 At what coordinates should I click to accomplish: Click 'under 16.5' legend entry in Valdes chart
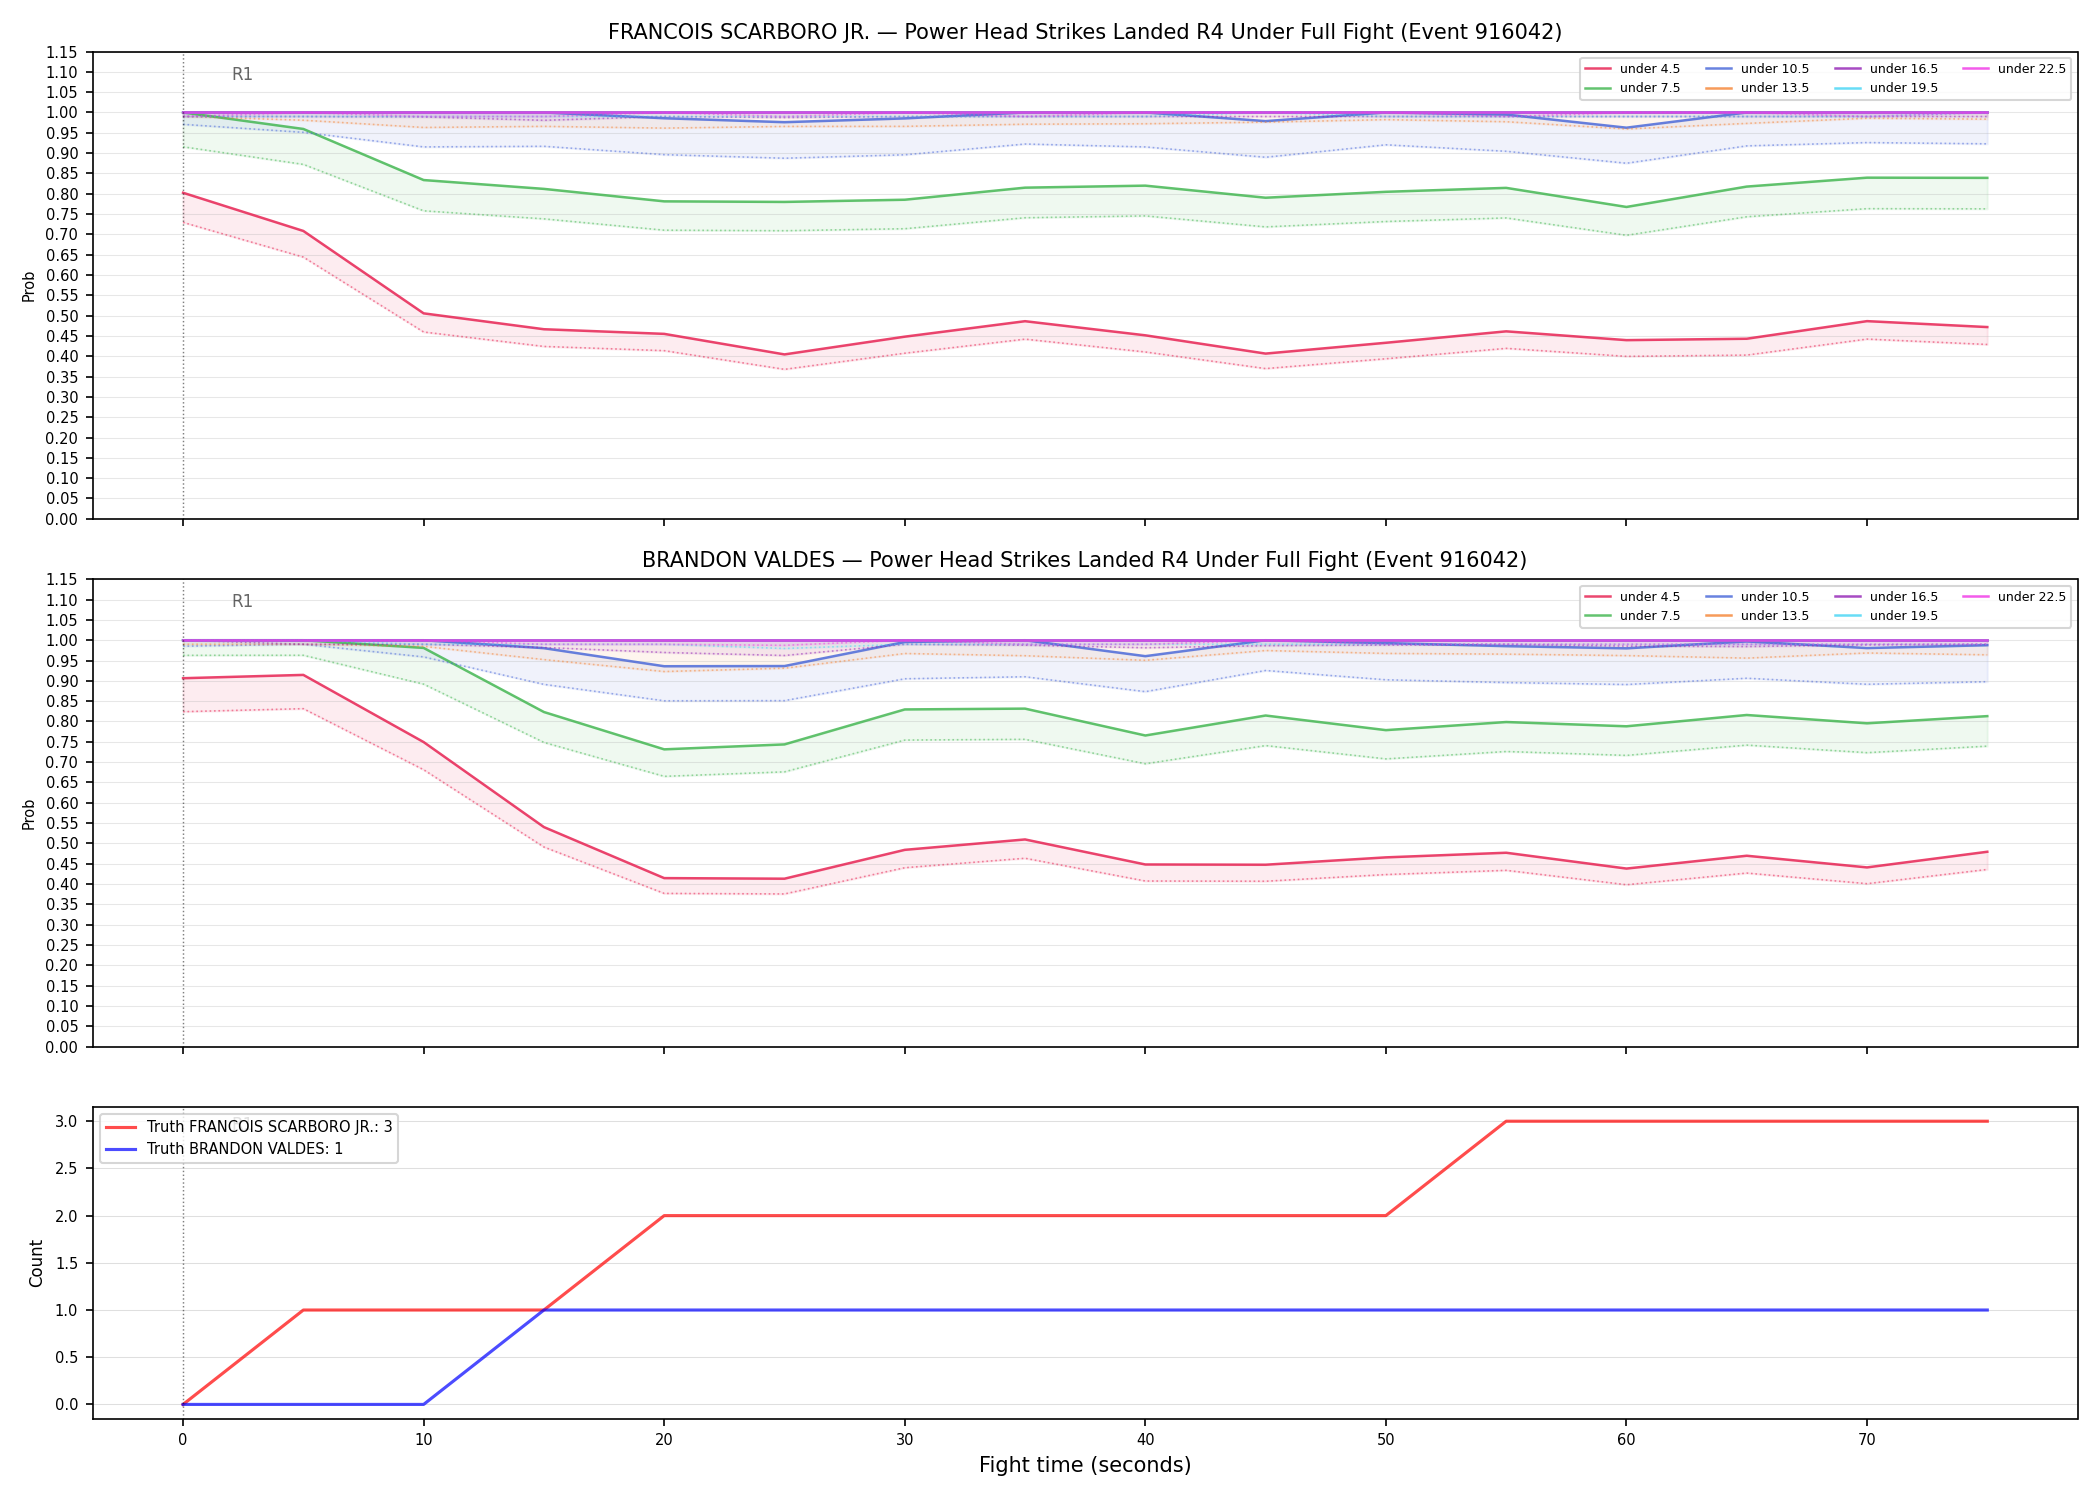click(x=1886, y=597)
